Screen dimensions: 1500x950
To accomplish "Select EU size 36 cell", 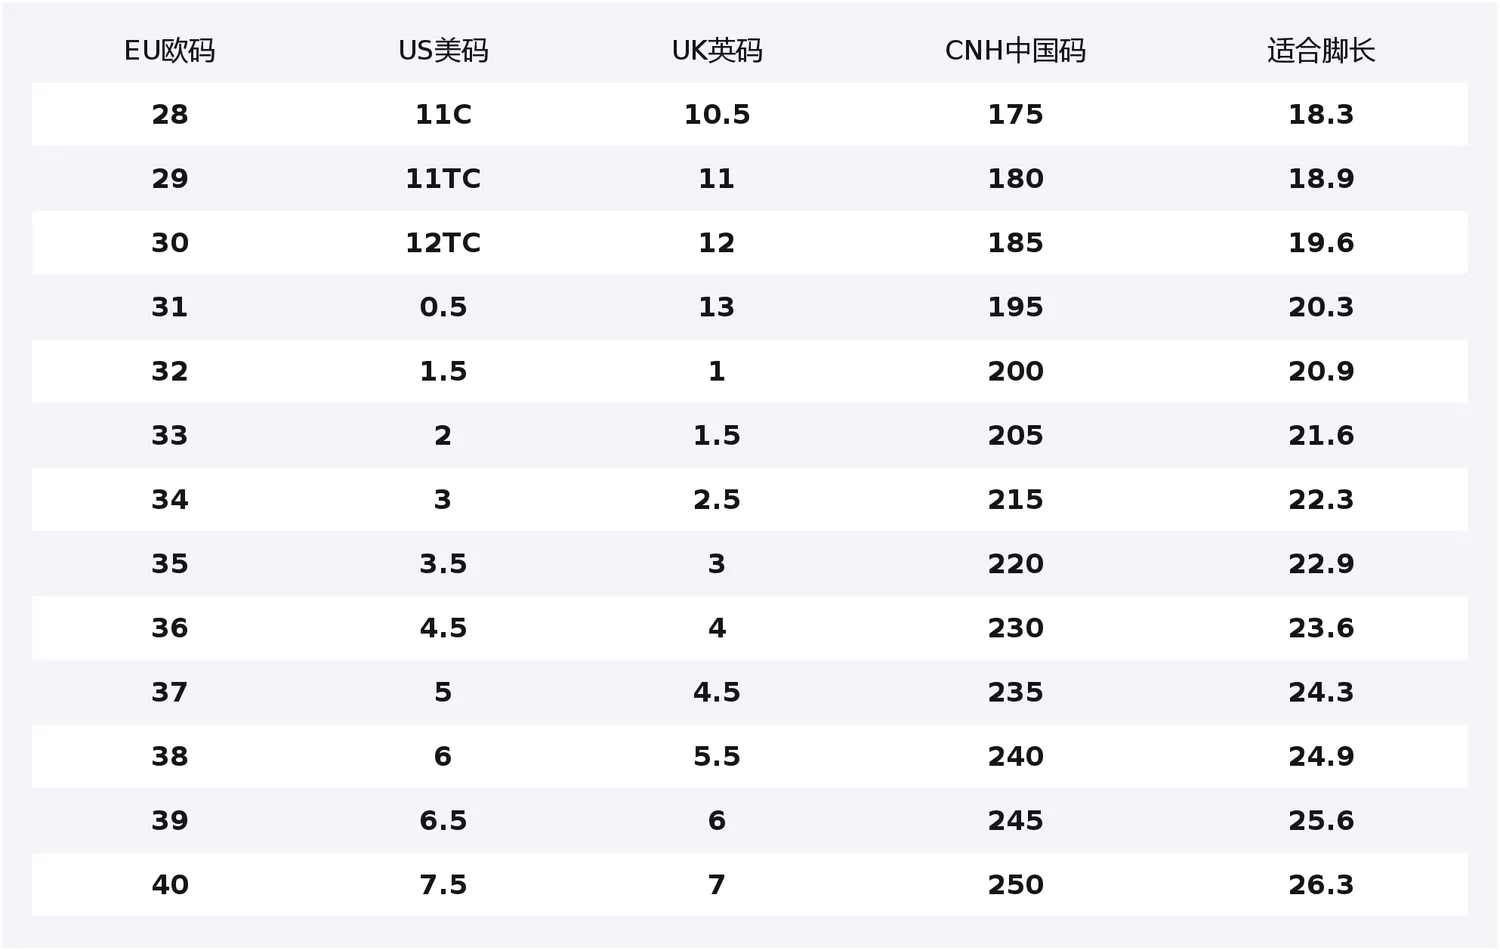I will (x=170, y=628).
